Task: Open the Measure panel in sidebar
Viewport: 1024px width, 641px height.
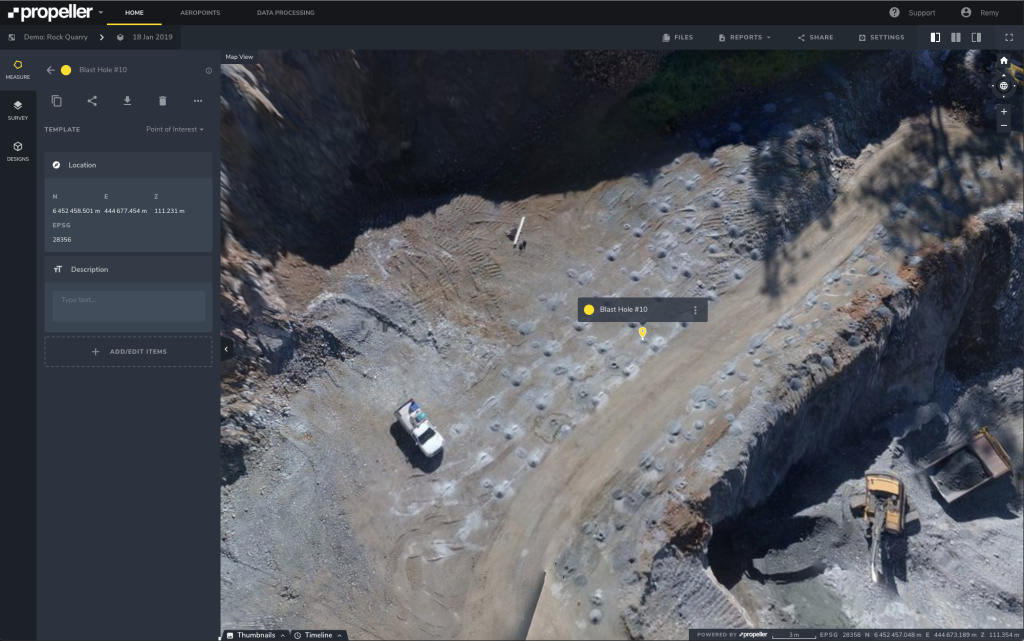Action: point(18,68)
